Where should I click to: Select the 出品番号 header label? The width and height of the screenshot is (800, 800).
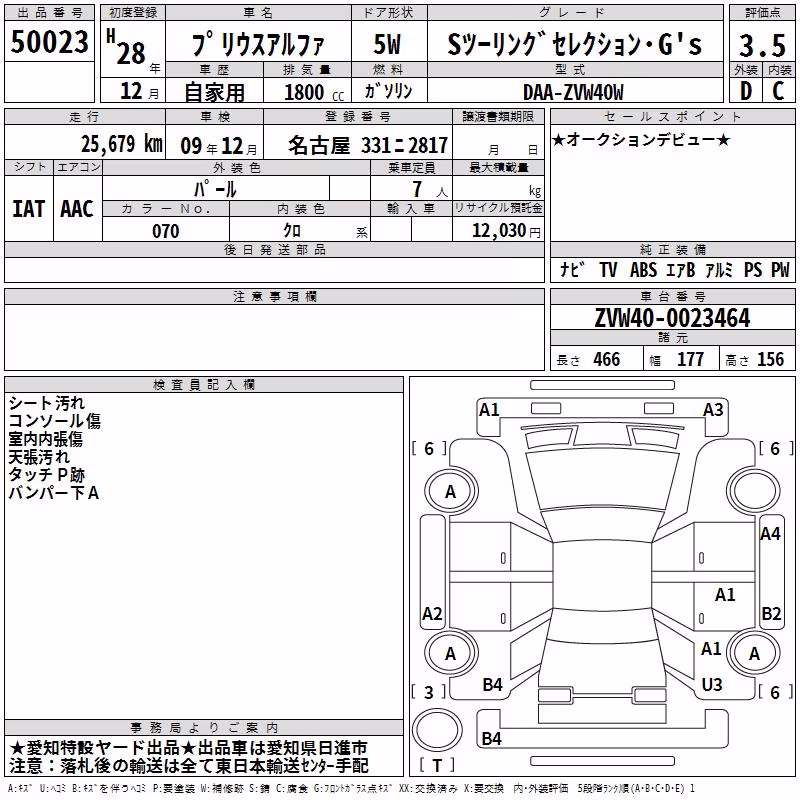click(x=49, y=13)
